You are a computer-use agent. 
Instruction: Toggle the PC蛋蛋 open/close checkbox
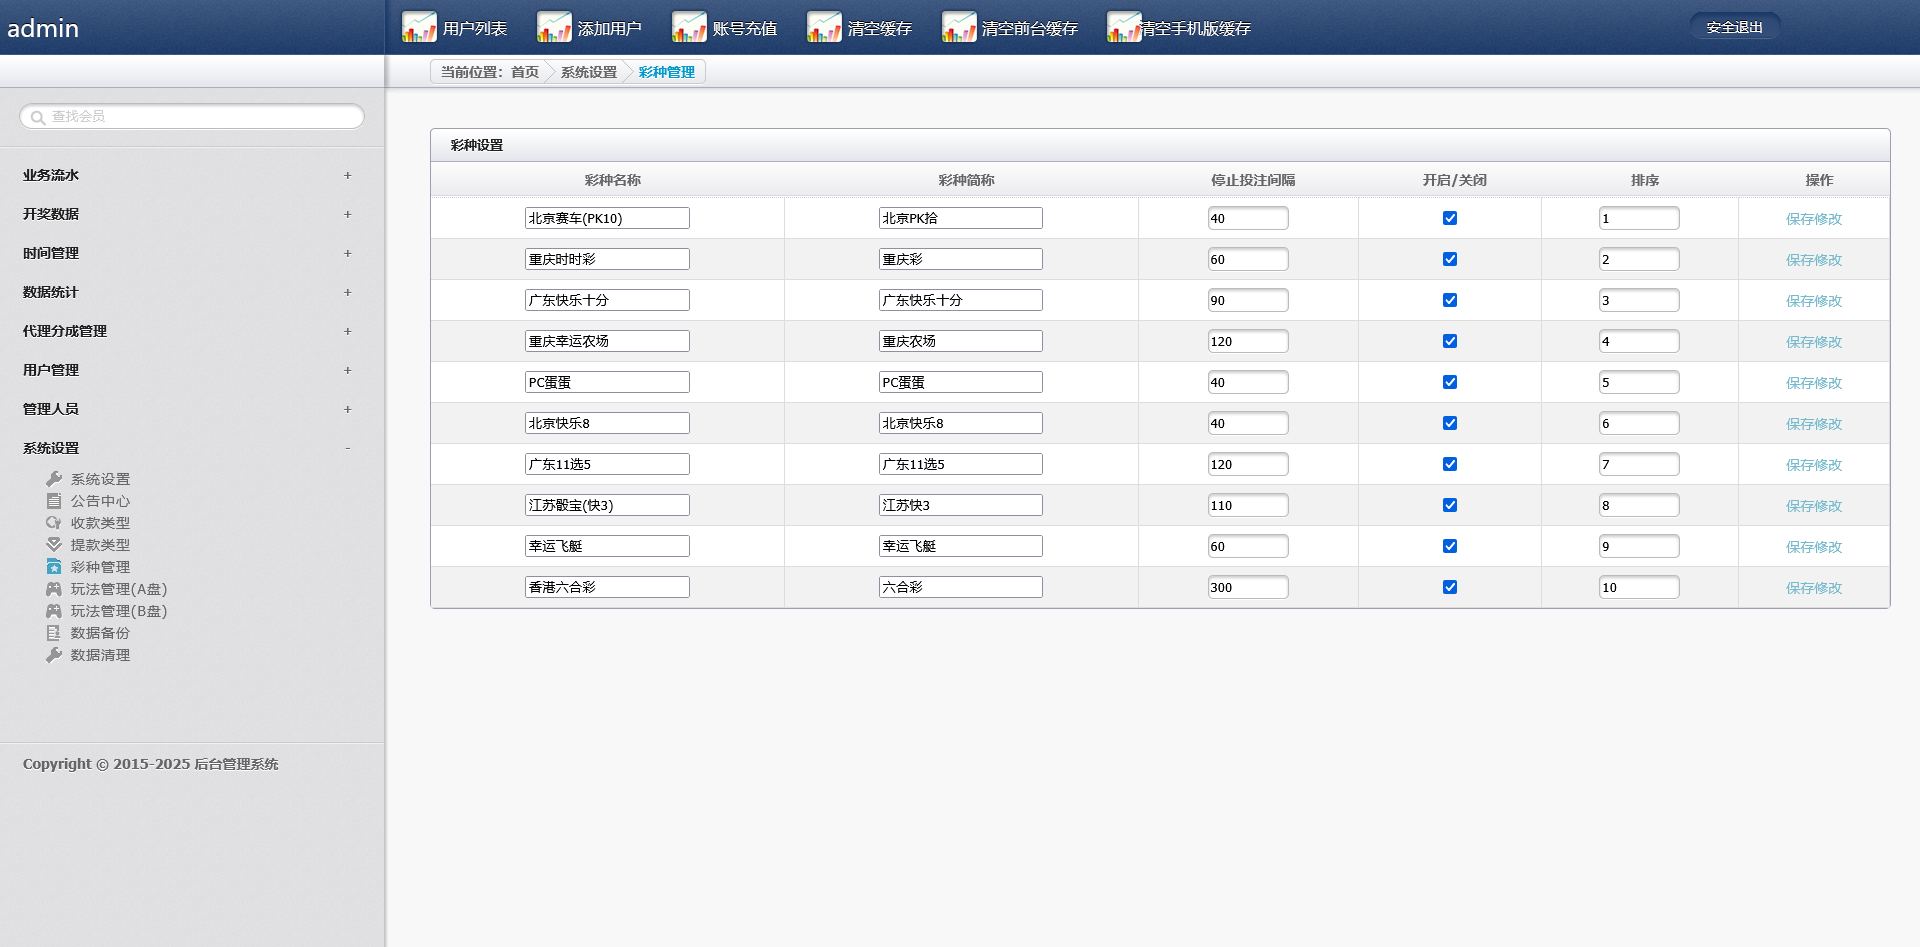[1449, 382]
